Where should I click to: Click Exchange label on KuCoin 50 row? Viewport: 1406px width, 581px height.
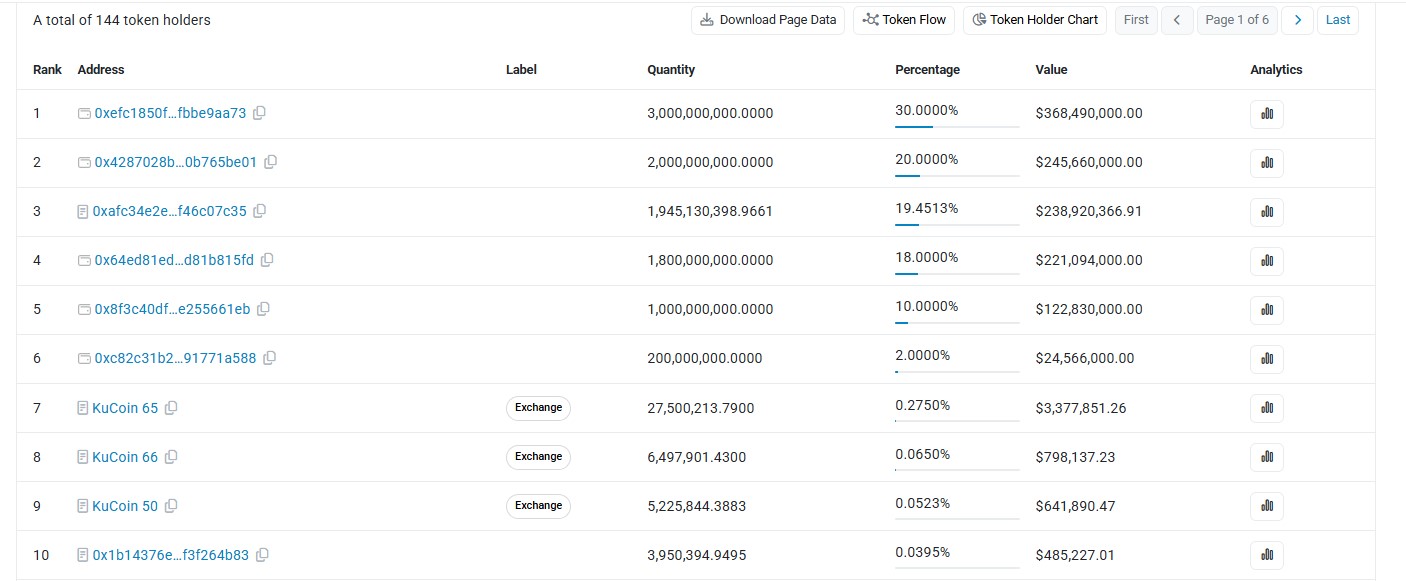pyautogui.click(x=538, y=505)
